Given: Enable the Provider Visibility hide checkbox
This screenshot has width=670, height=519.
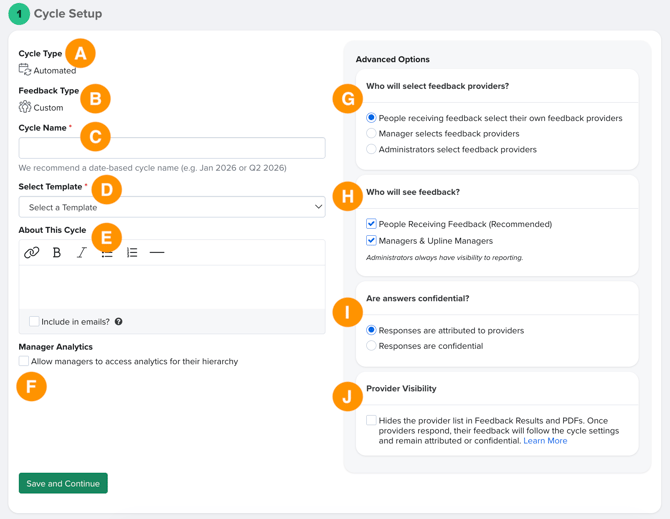Looking at the screenshot, I should [371, 420].
